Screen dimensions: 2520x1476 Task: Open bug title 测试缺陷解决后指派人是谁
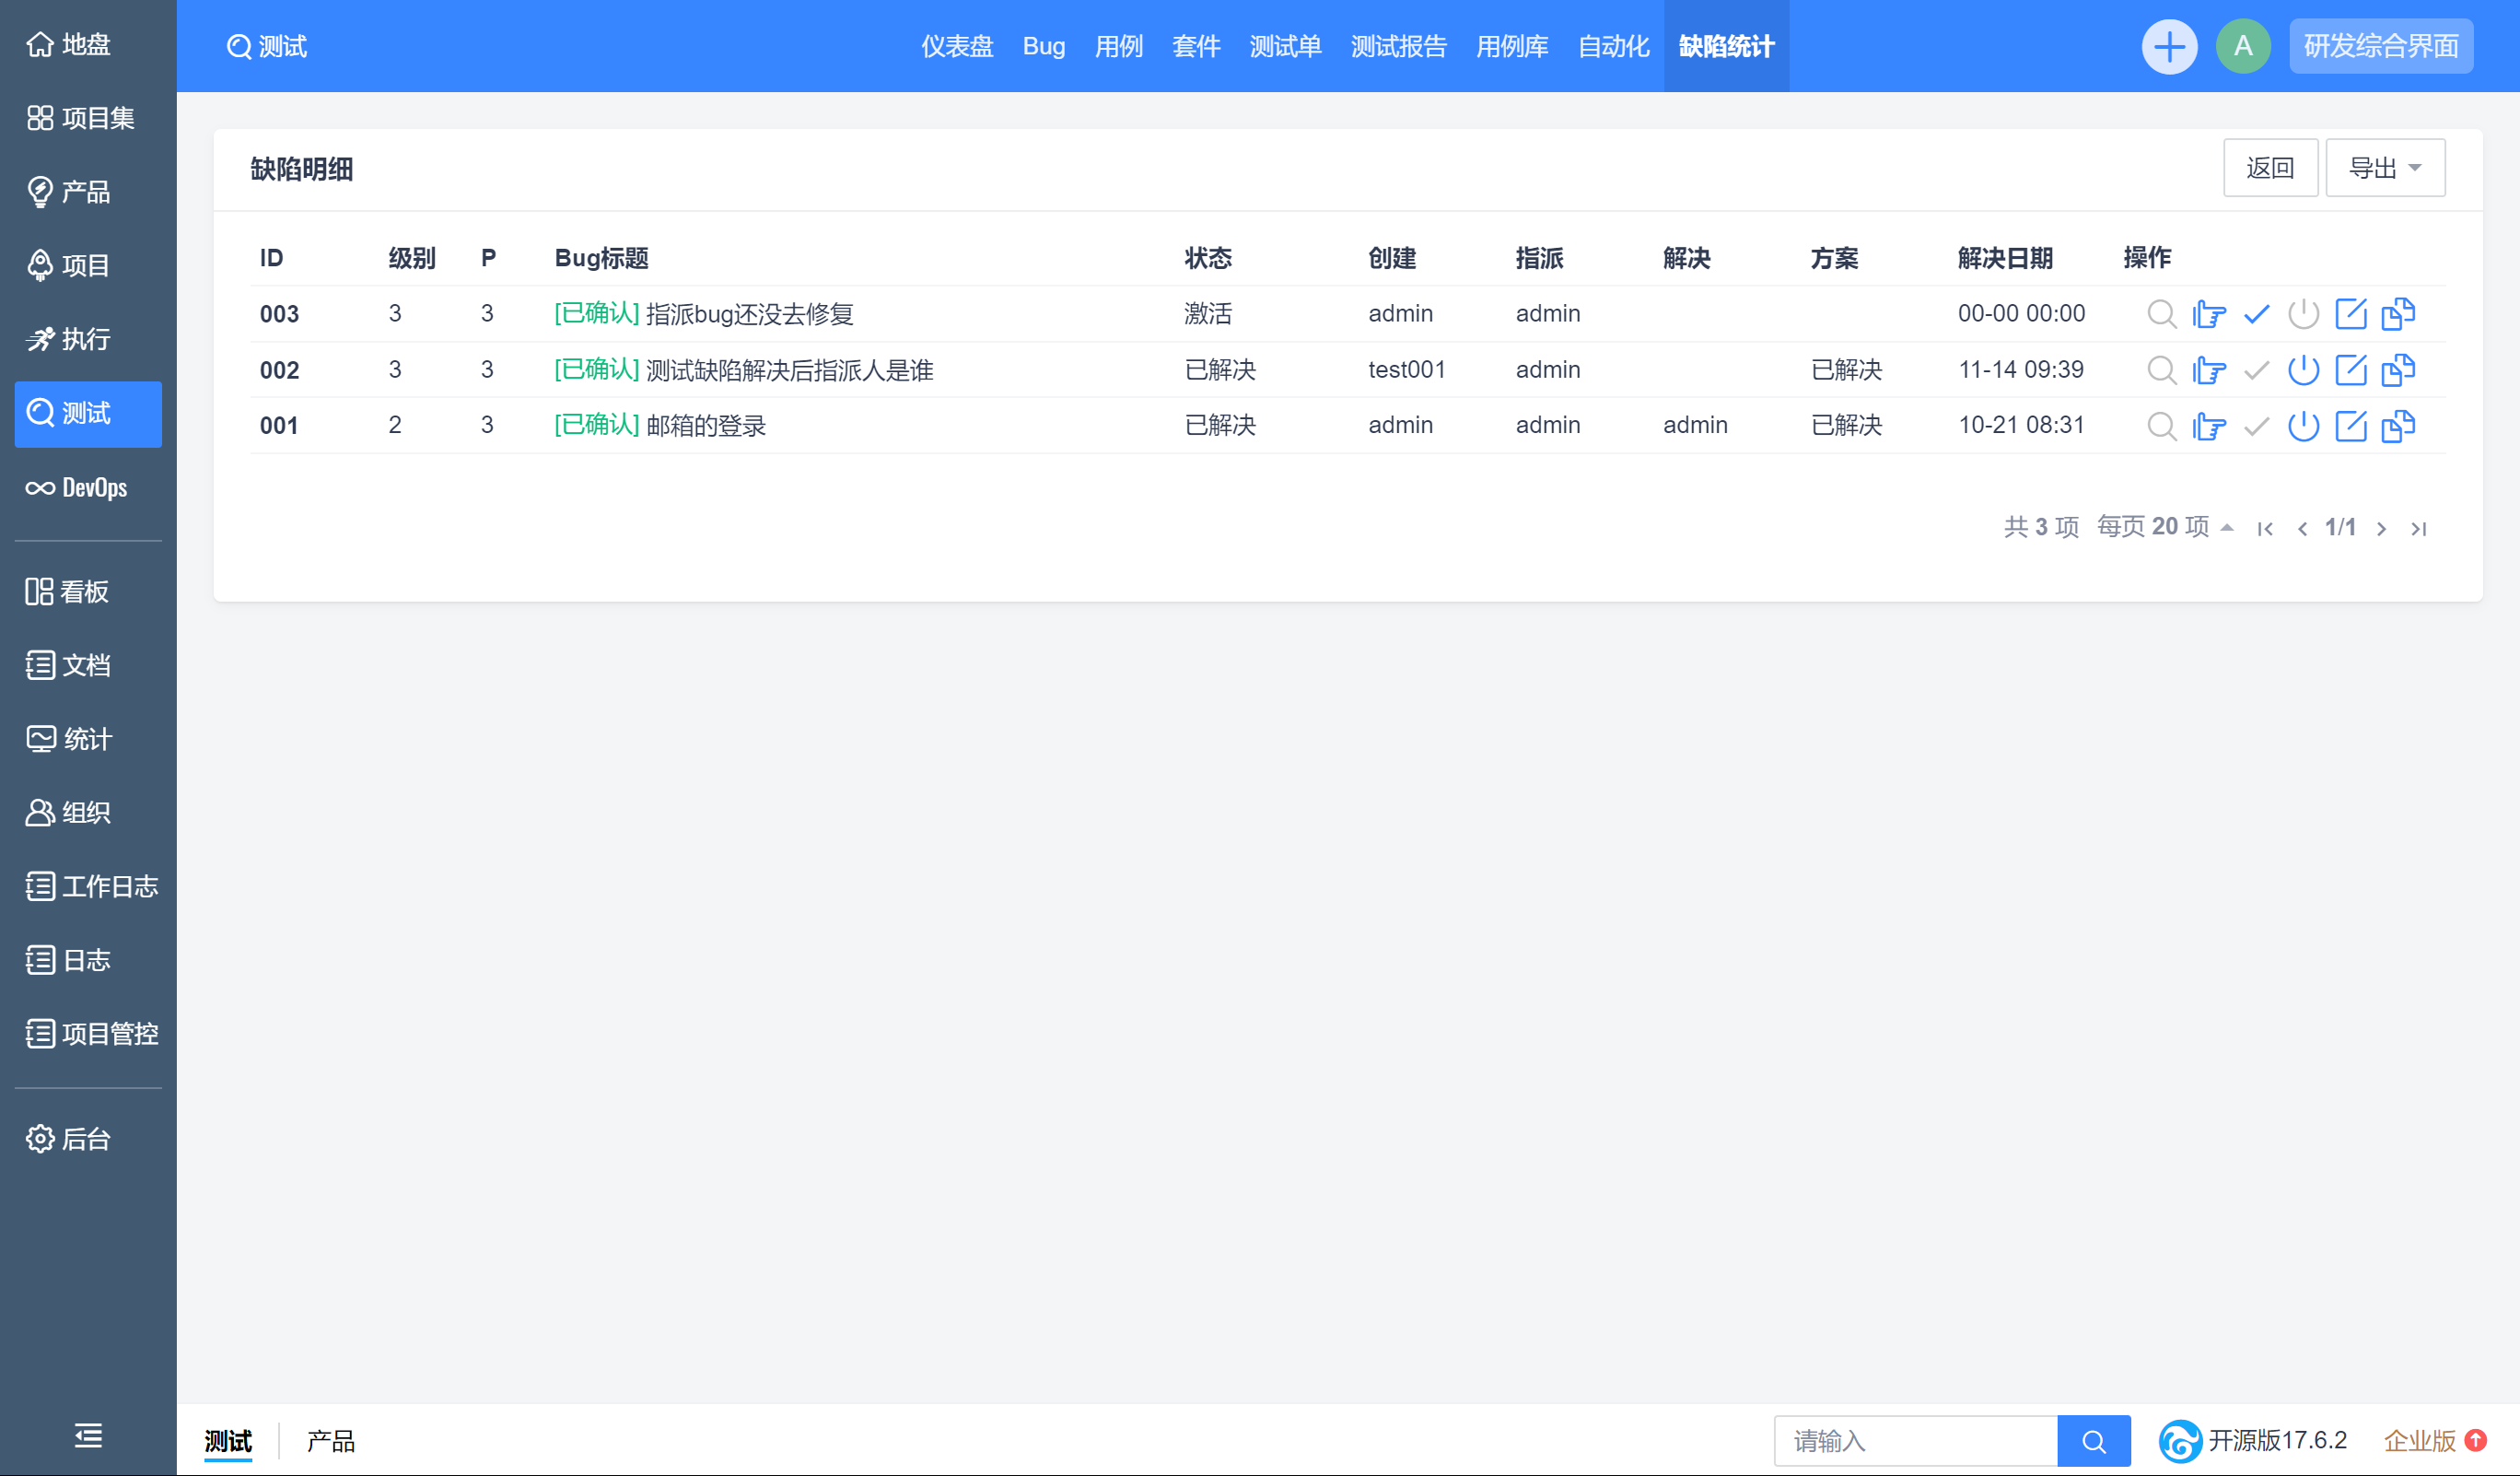[789, 370]
